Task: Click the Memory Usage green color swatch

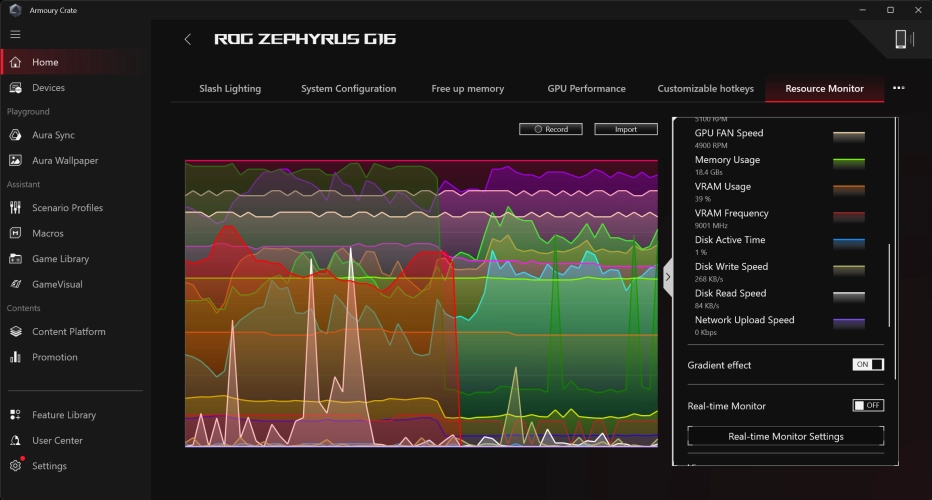Action: (x=849, y=163)
